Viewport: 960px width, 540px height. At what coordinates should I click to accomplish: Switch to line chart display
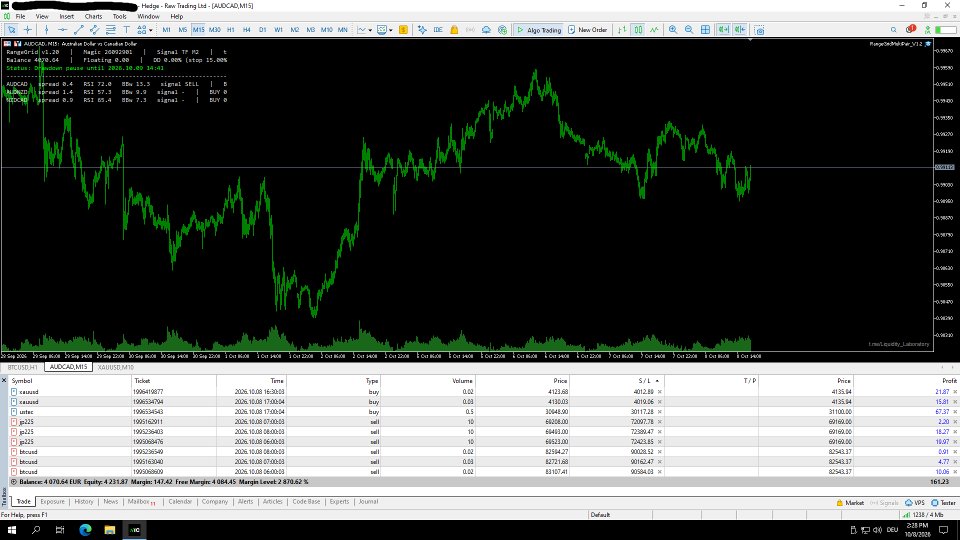click(654, 29)
